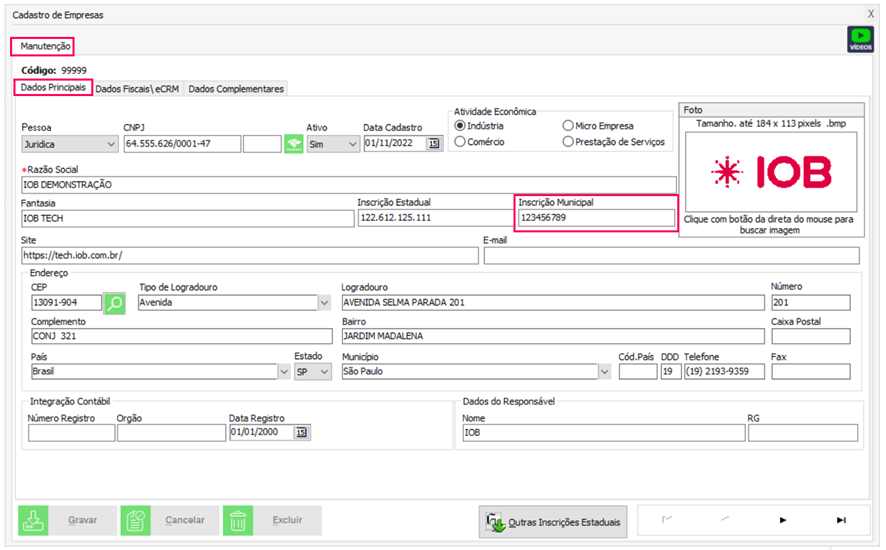
Task: Select the Indústria radio button
Action: coord(460,126)
